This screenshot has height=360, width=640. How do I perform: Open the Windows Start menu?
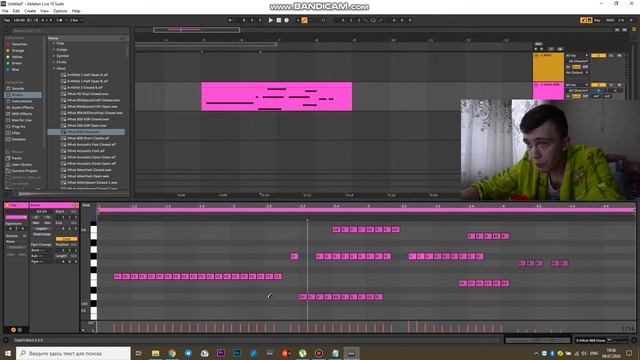pos(8,353)
